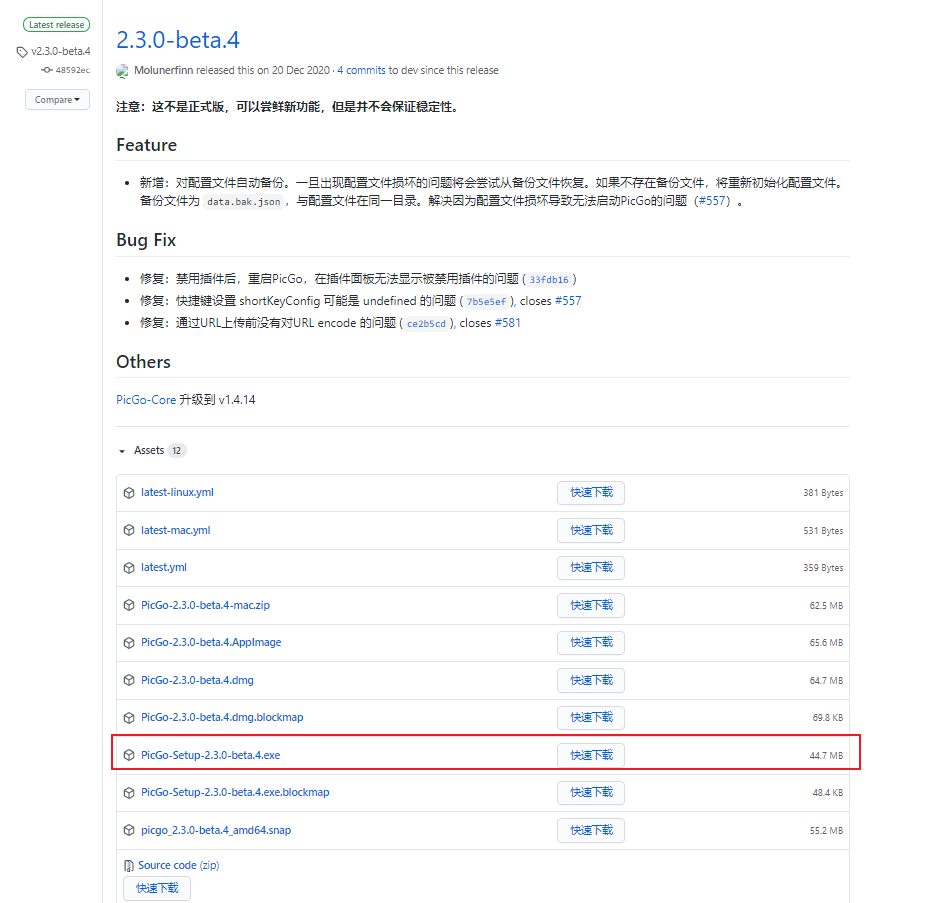Click the Latest release badge

[56, 25]
